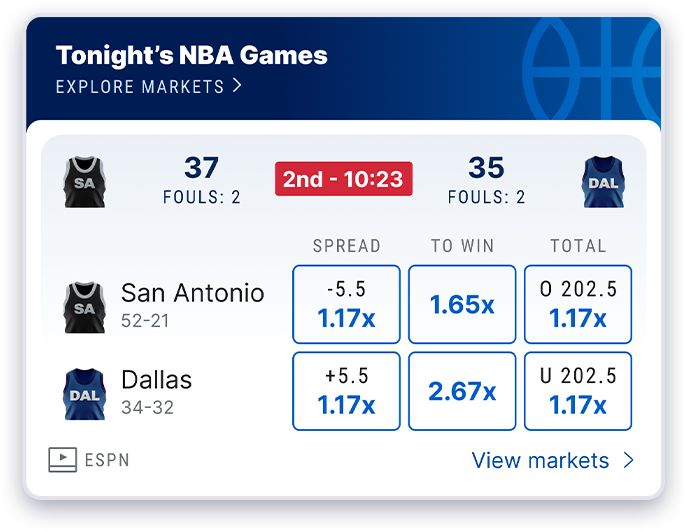This screenshot has width=687, height=531.
Task: Select Dallas +5.5 spread bet
Action: (346, 391)
